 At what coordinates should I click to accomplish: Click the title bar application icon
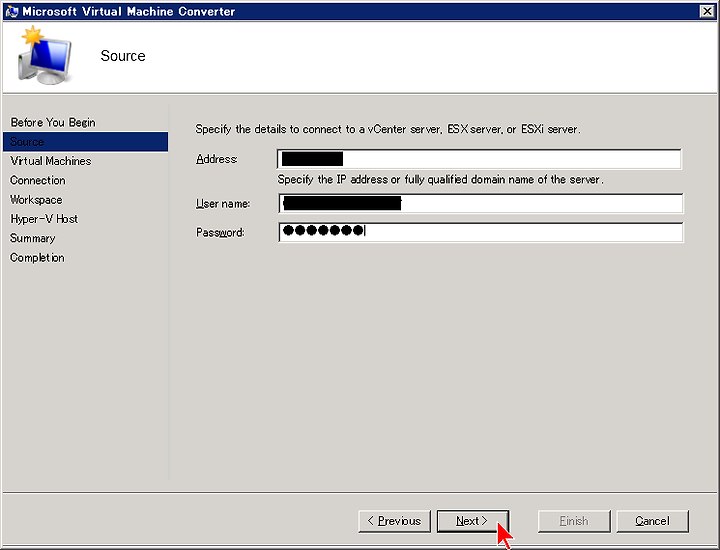click(x=11, y=11)
